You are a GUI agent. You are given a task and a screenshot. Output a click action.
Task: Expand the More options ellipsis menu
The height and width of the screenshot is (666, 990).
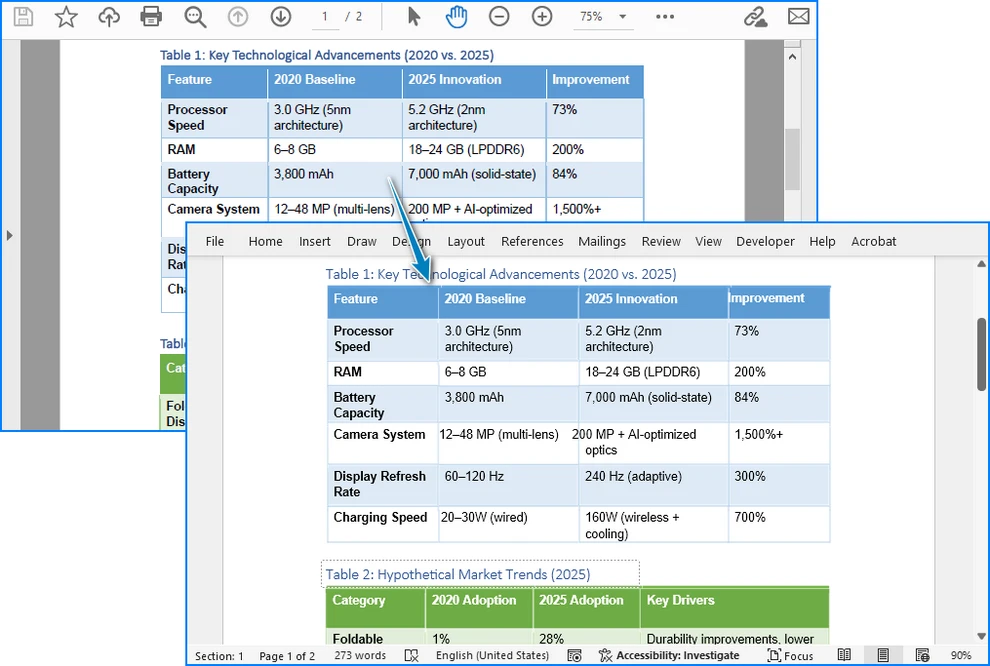click(665, 16)
